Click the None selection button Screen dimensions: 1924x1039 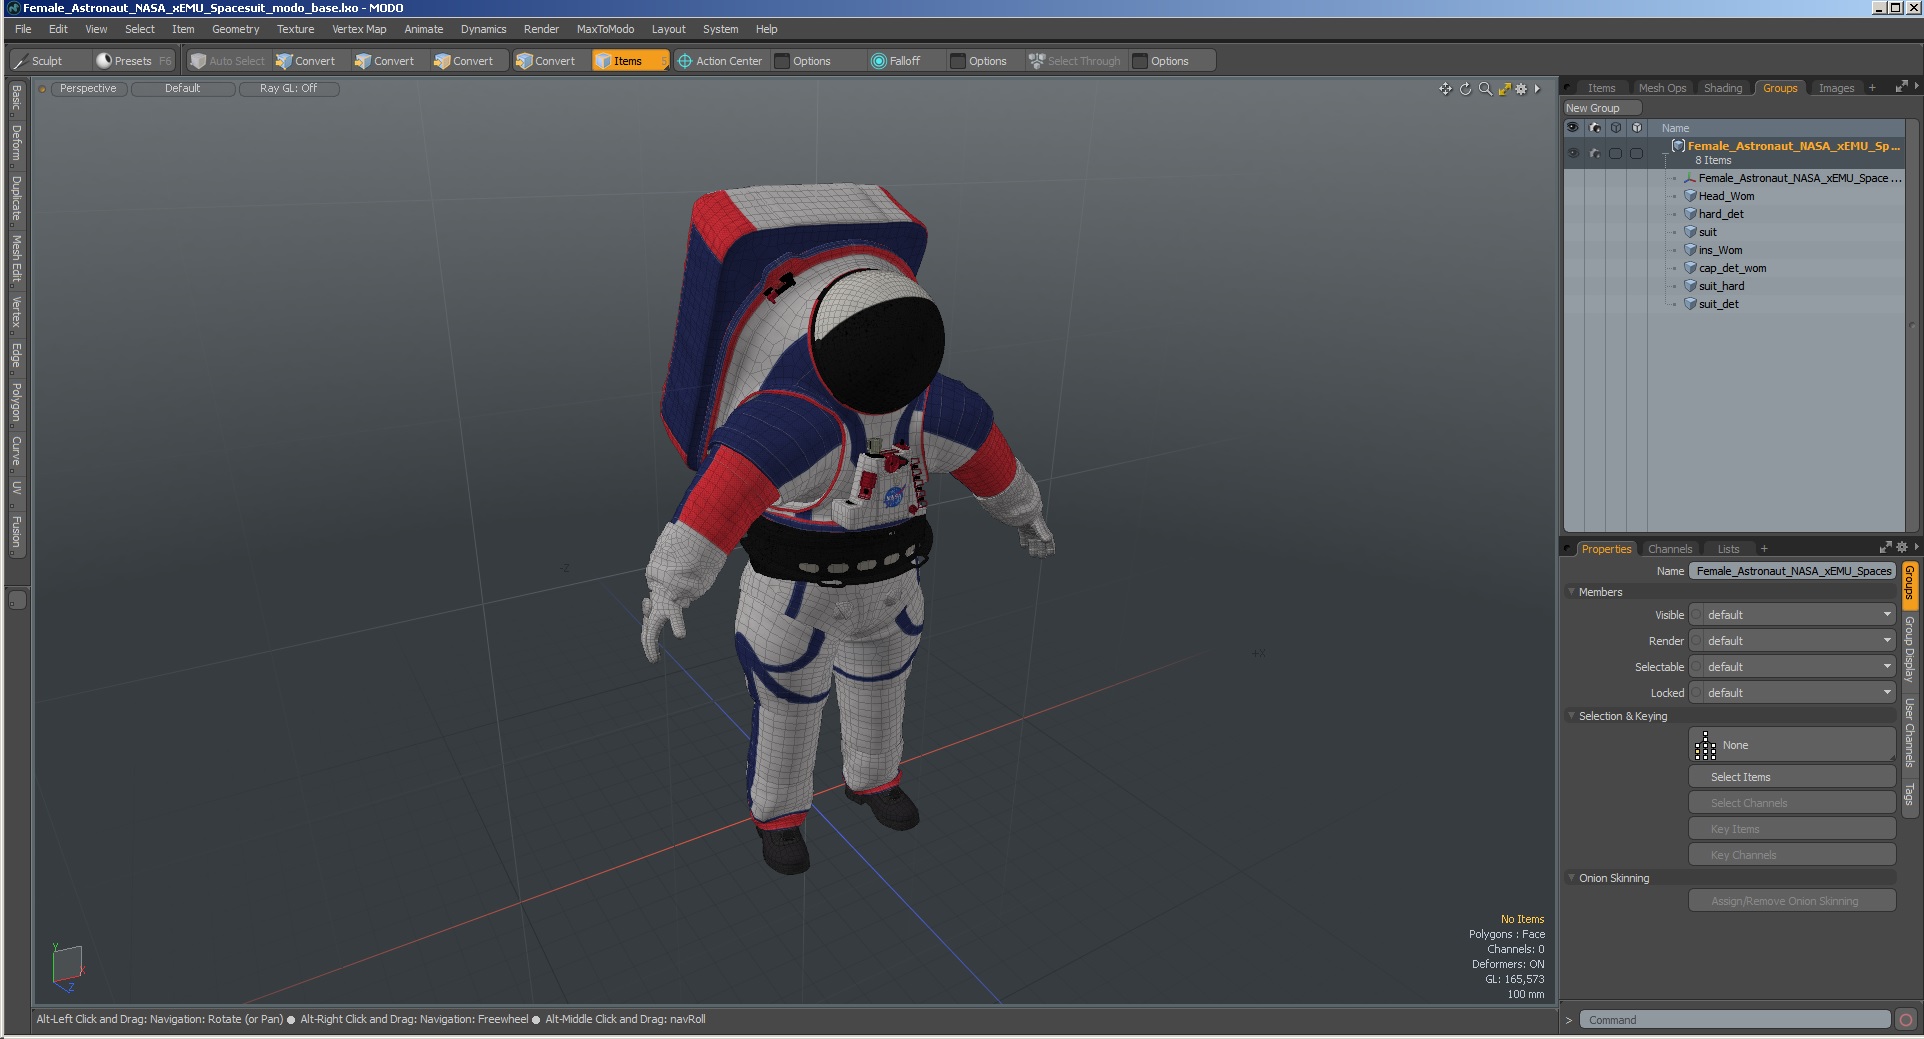1792,745
